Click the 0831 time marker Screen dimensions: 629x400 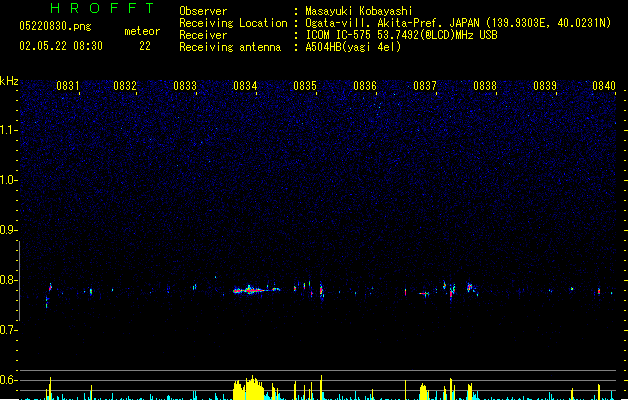click(x=68, y=86)
